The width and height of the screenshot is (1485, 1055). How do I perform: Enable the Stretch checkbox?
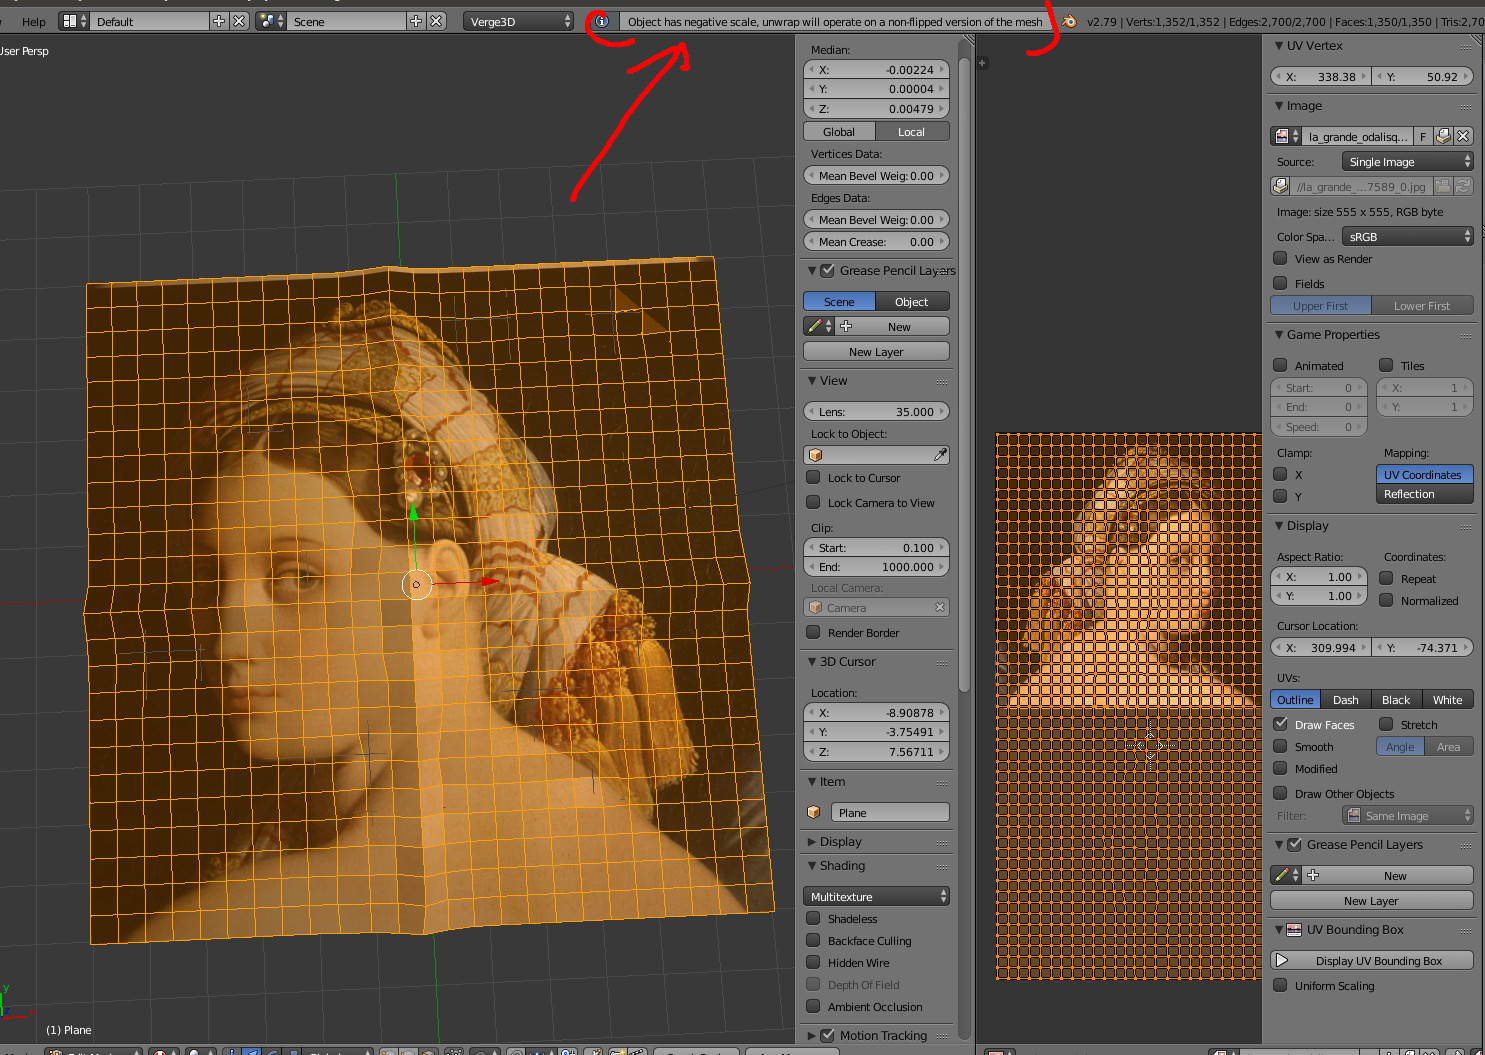[1386, 724]
